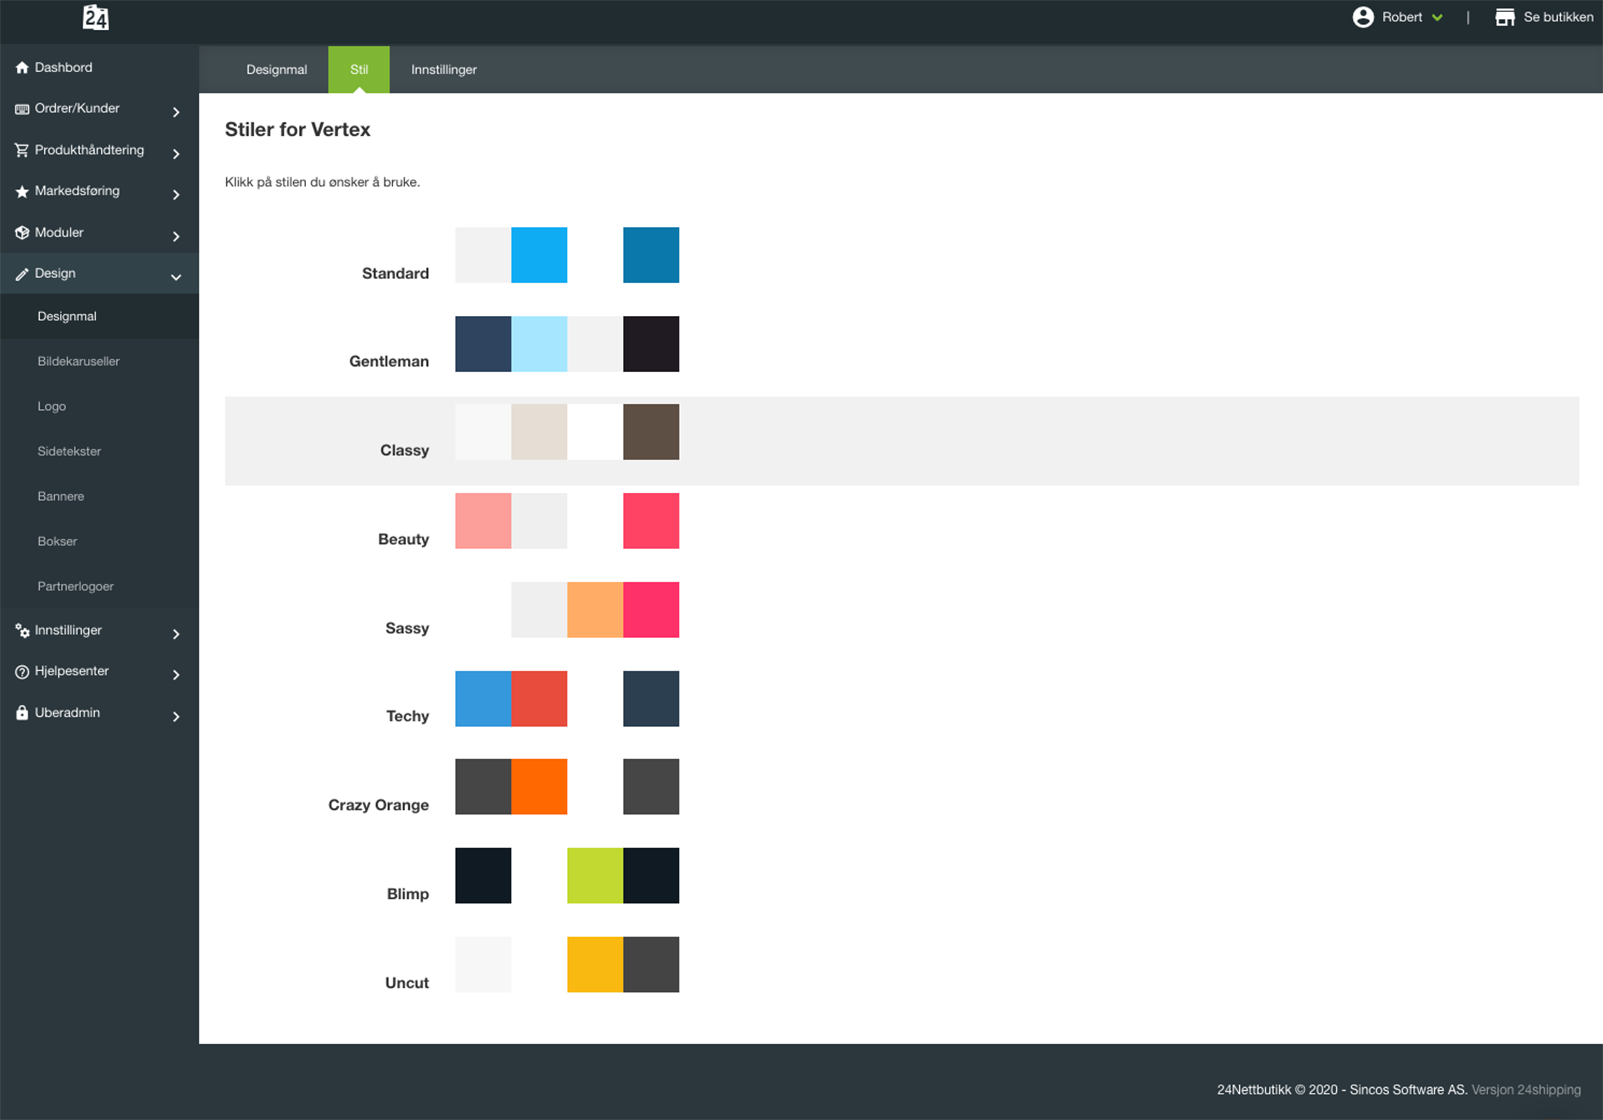The width and height of the screenshot is (1603, 1120).
Task: Collapse the Design menu chevron
Action: point(176,277)
